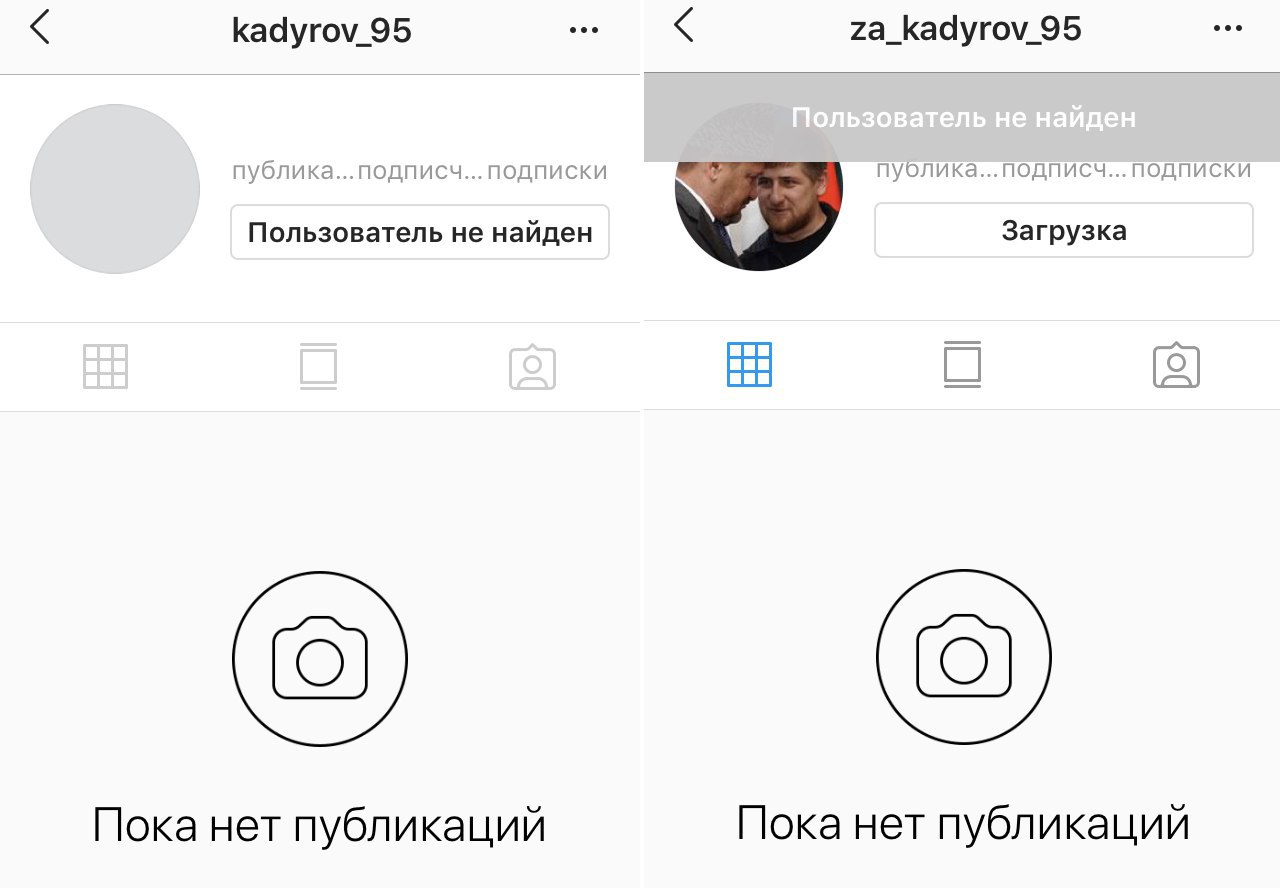Image resolution: width=1280 pixels, height=888 pixels.
Task: Tap the camera icon under kadyrov_95
Action: (320, 659)
